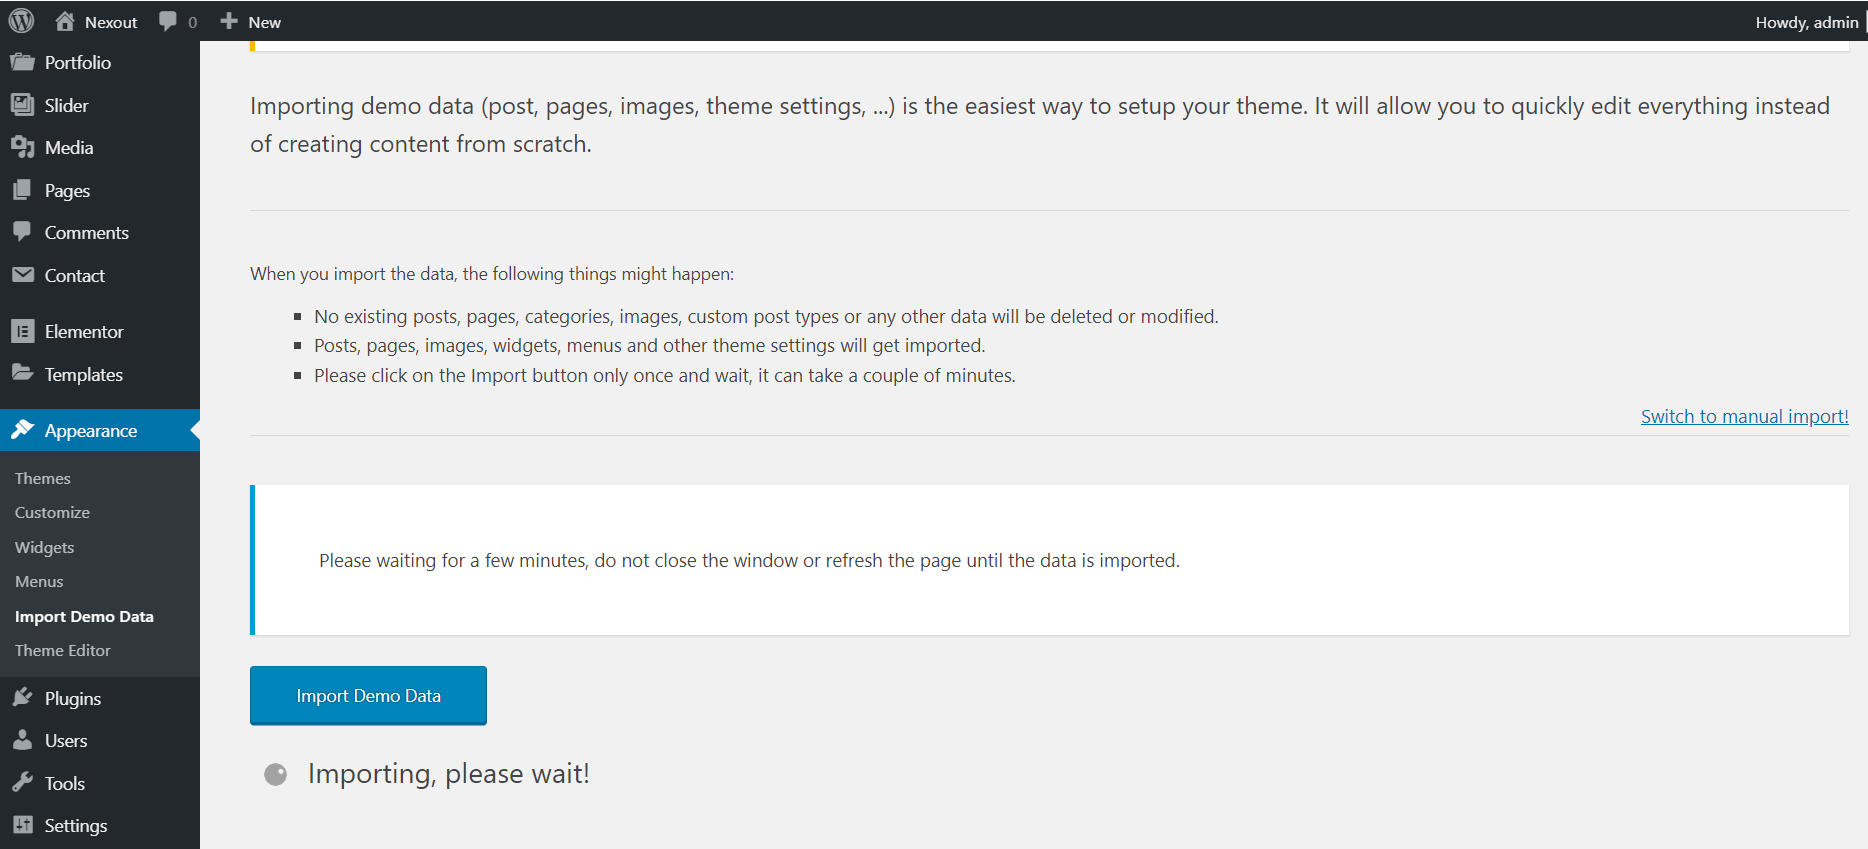Image resolution: width=1868 pixels, height=849 pixels.
Task: Open Plugins via its plug icon
Action: (x=22, y=698)
